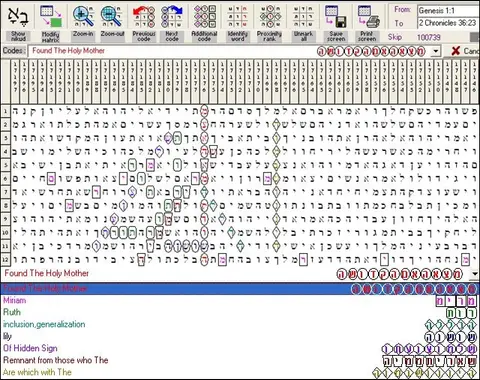Click matrix row header 6
Screen dimensions: 480x380
pos(5,178)
